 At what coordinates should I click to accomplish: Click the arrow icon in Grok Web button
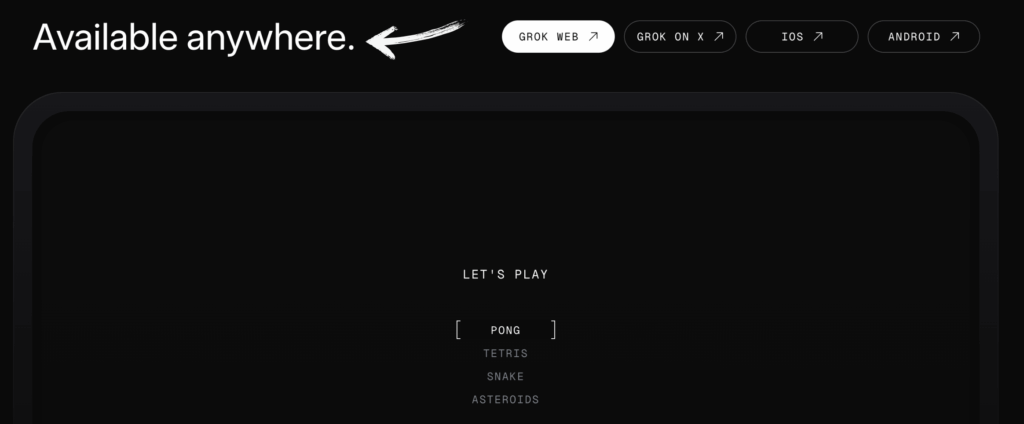[593, 37]
